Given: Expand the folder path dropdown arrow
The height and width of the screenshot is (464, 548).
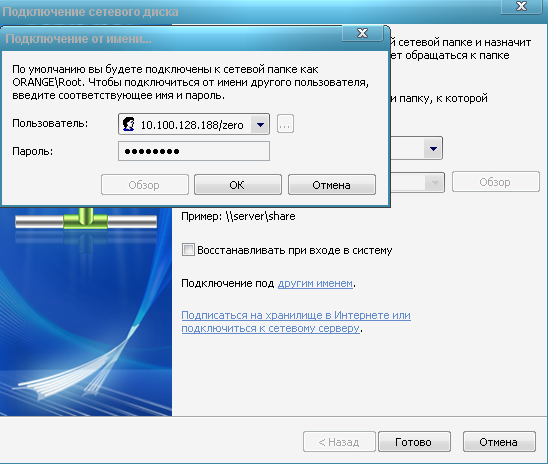Looking at the screenshot, I should click(435, 182).
